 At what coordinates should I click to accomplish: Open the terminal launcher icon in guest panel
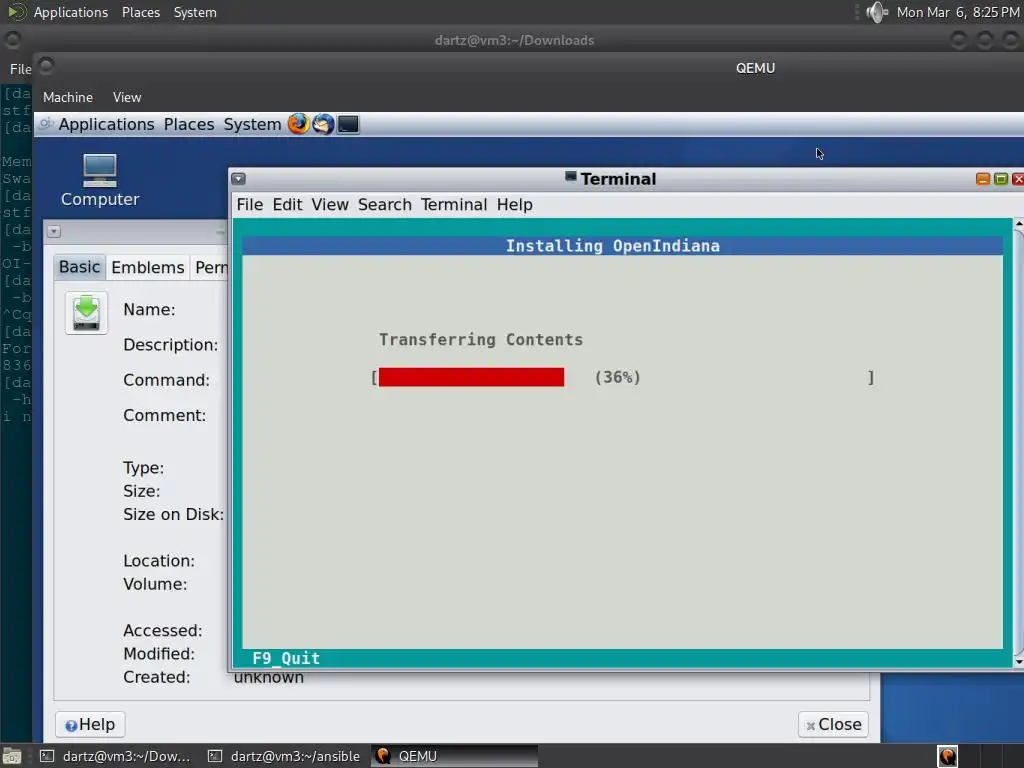348,124
